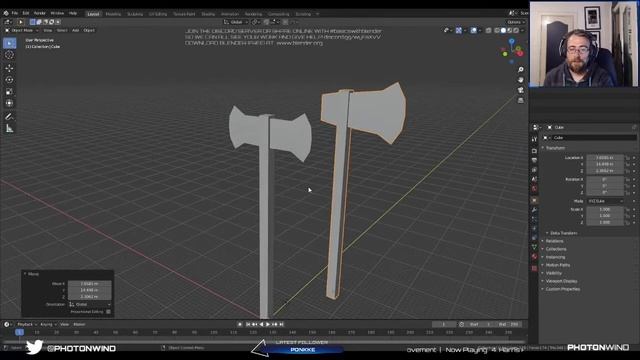Expand the Collections section
Viewport: 640px width, 360px height.
[556, 249]
